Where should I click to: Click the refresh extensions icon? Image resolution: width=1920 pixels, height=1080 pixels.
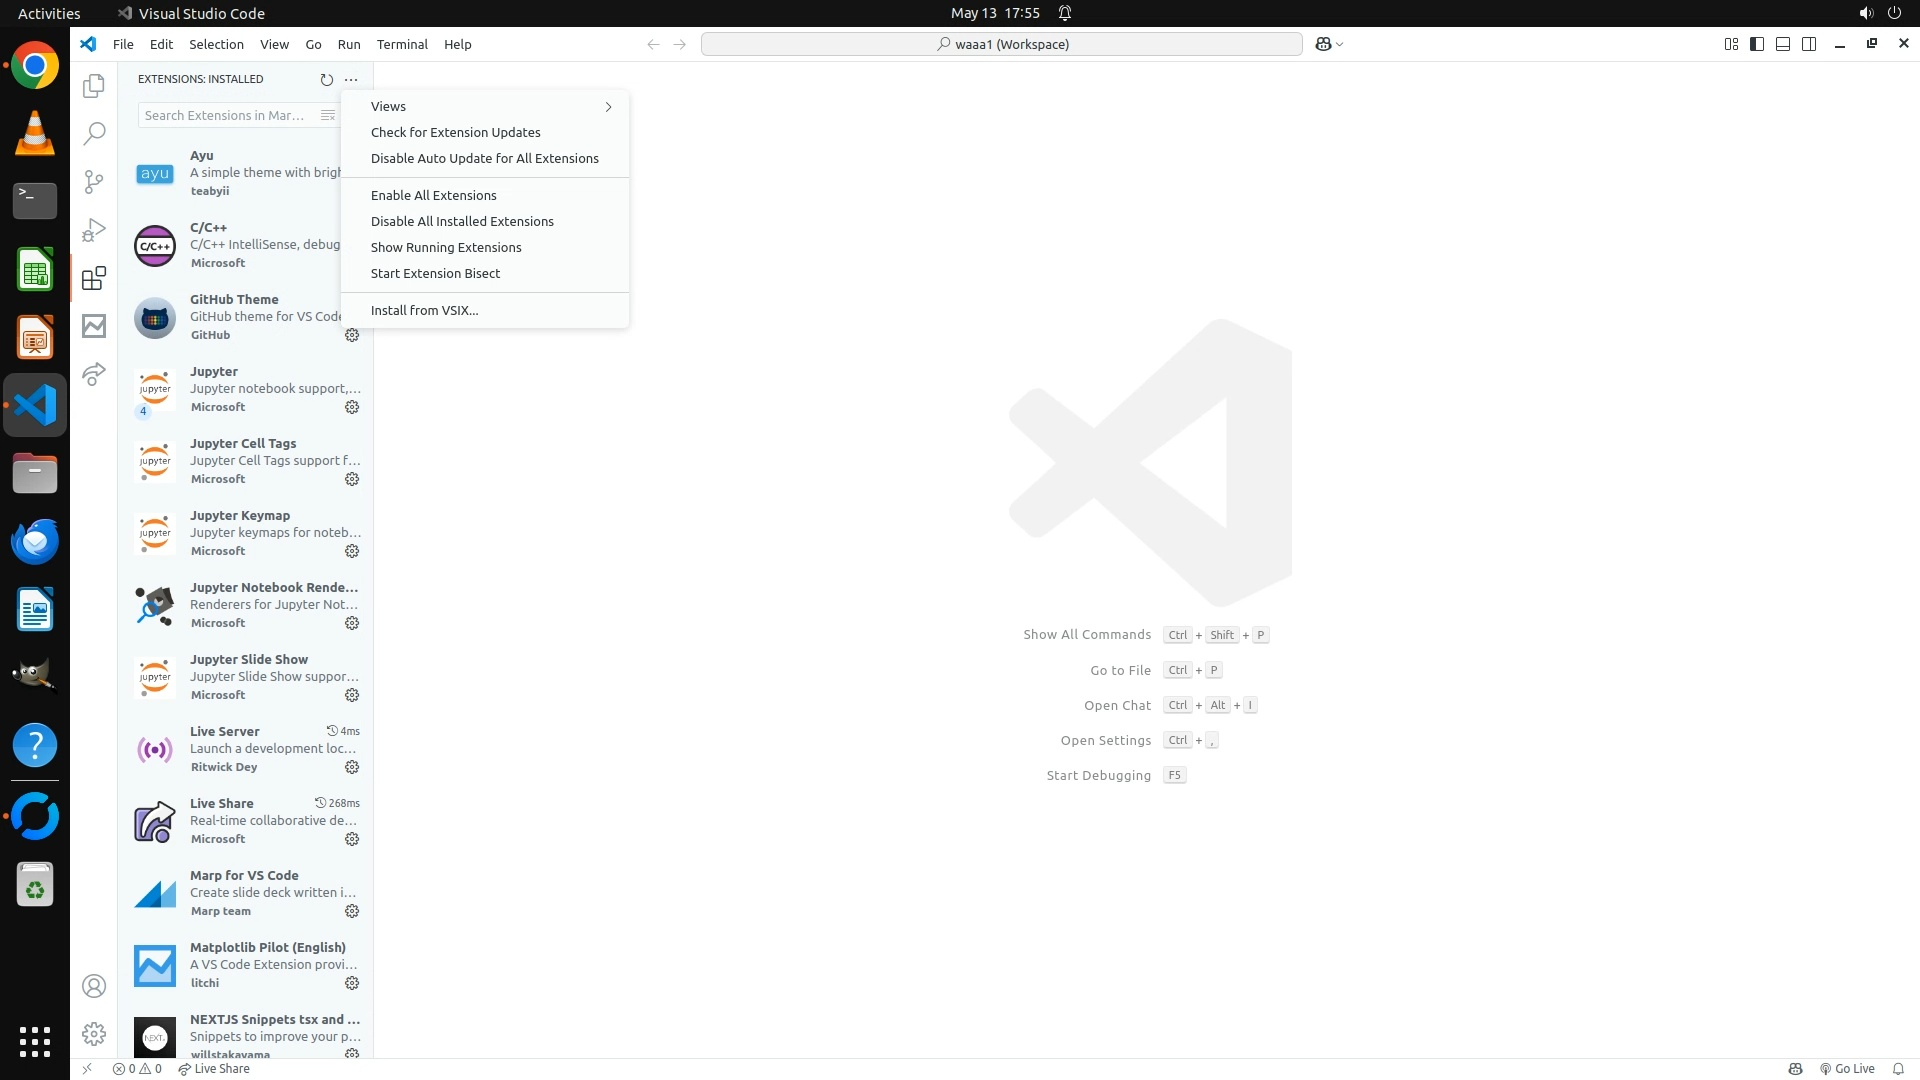click(x=326, y=79)
